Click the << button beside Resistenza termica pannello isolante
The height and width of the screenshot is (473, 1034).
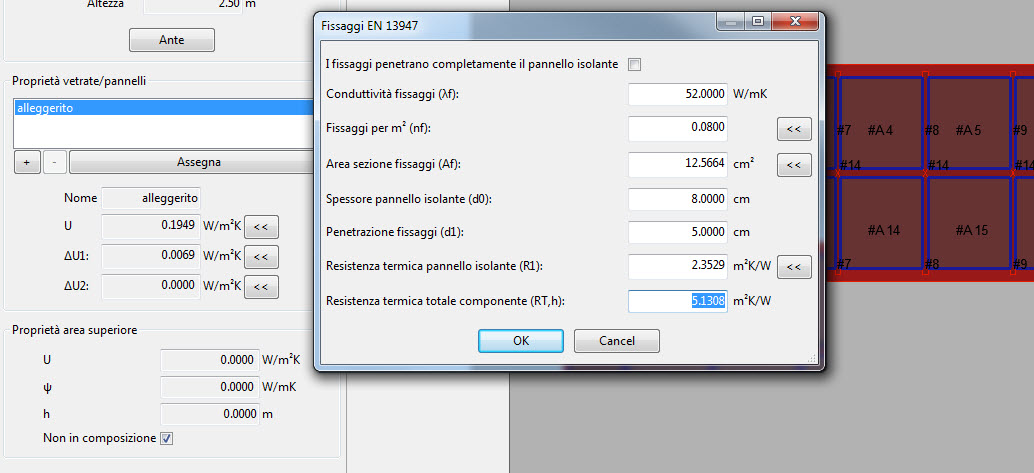pyautogui.click(x=794, y=267)
